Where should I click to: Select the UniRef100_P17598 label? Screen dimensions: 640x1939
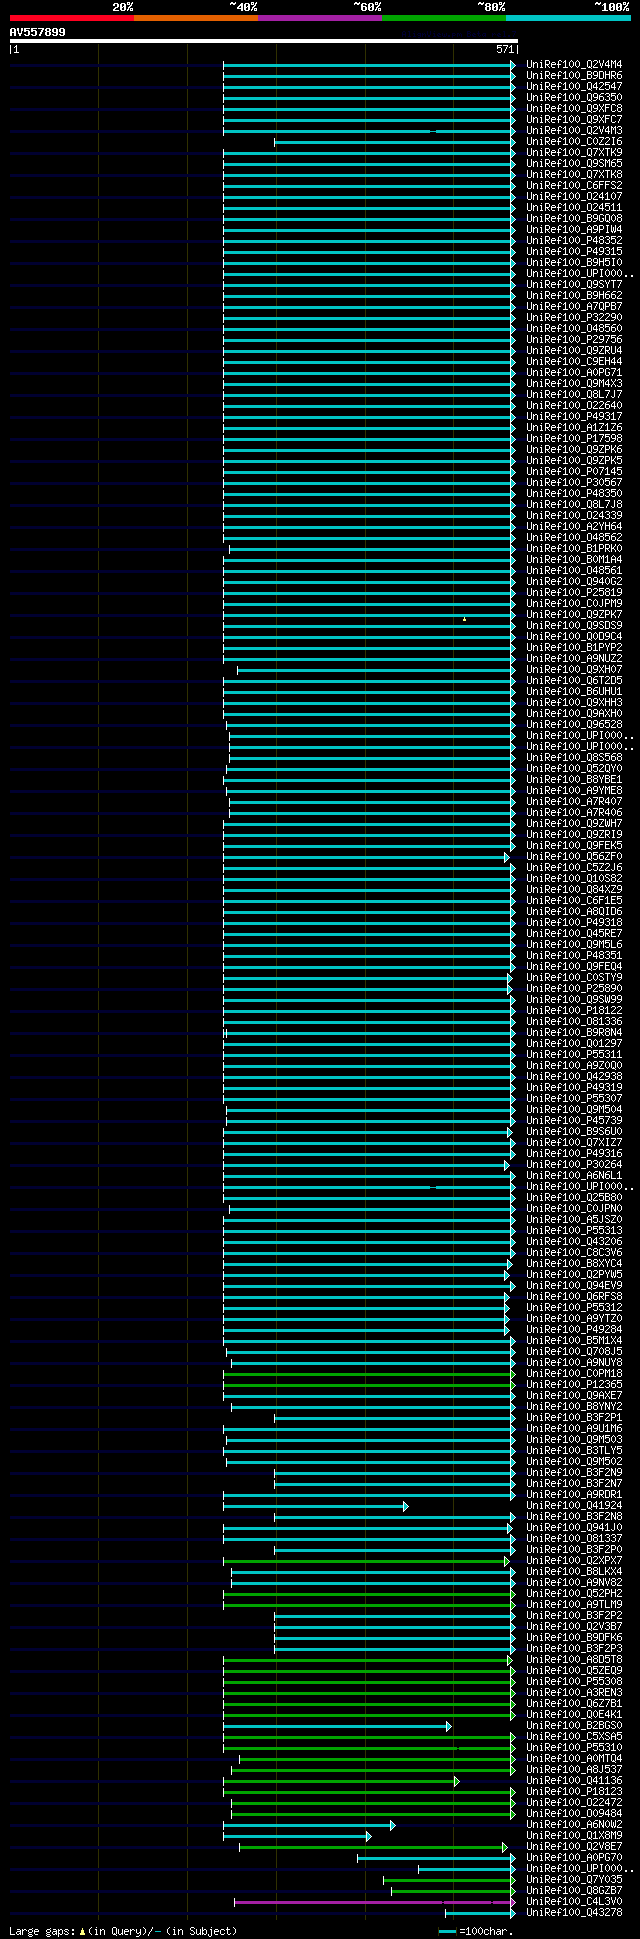(574, 438)
